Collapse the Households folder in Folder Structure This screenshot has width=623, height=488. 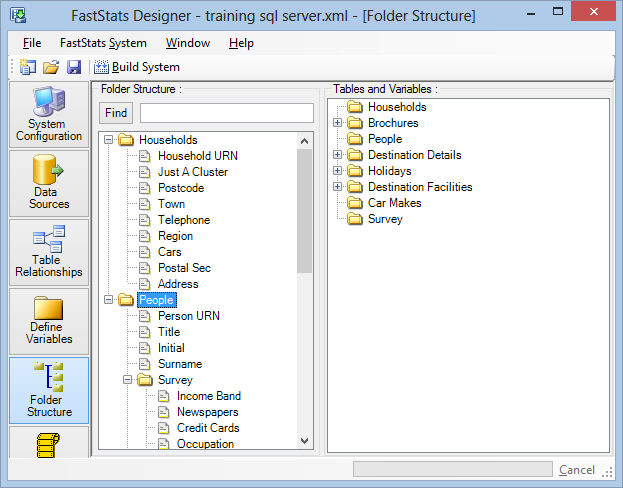[108, 140]
